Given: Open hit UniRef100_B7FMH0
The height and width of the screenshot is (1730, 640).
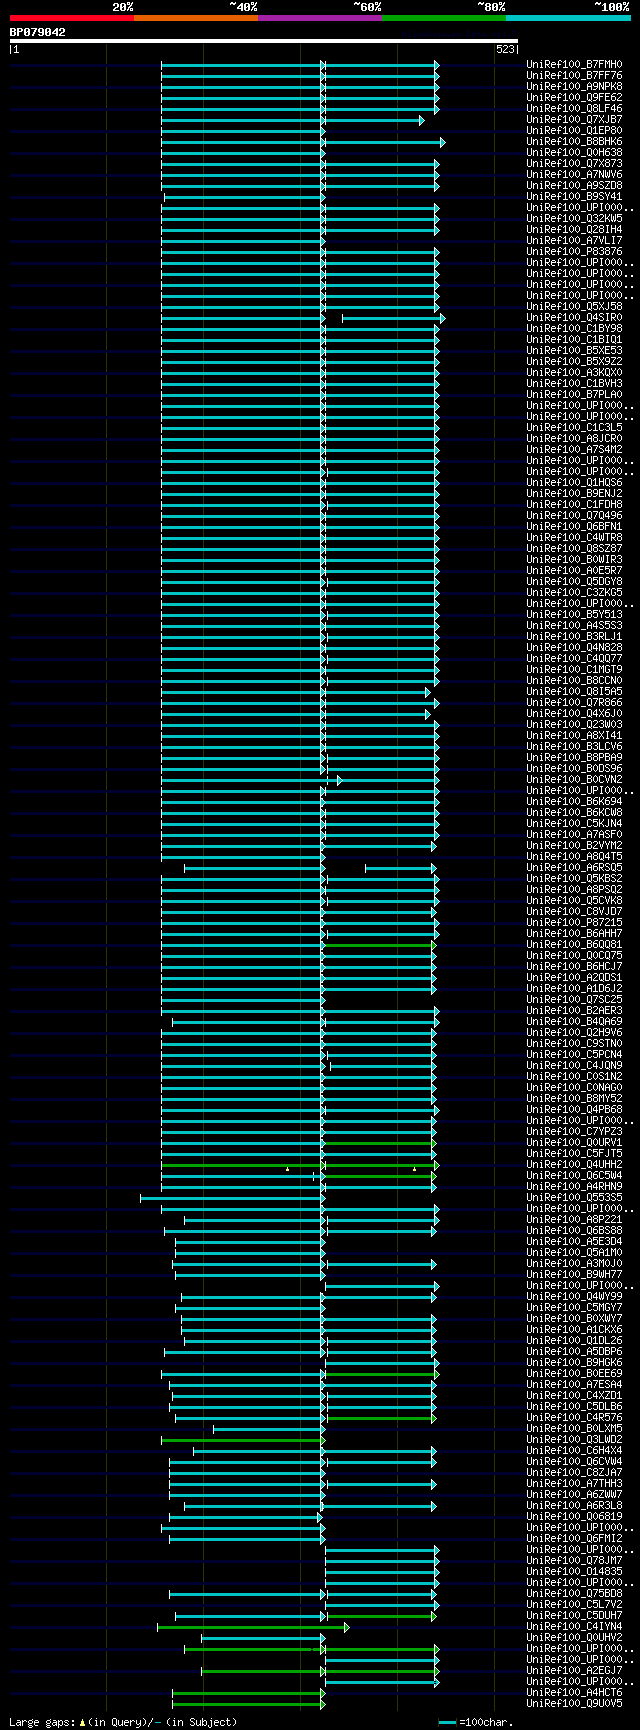Looking at the screenshot, I should click(x=574, y=65).
